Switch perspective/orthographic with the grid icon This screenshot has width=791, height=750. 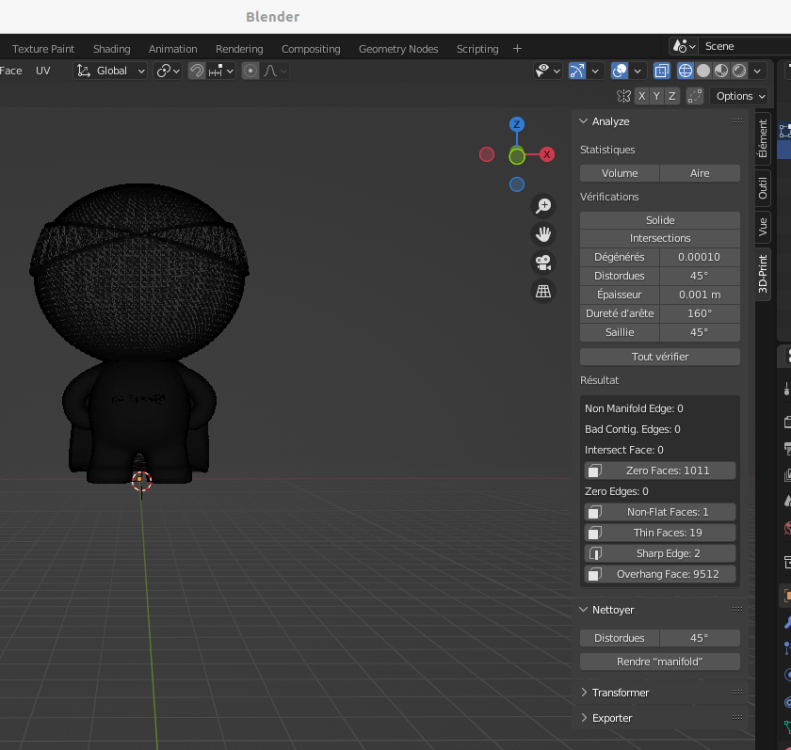(x=543, y=292)
